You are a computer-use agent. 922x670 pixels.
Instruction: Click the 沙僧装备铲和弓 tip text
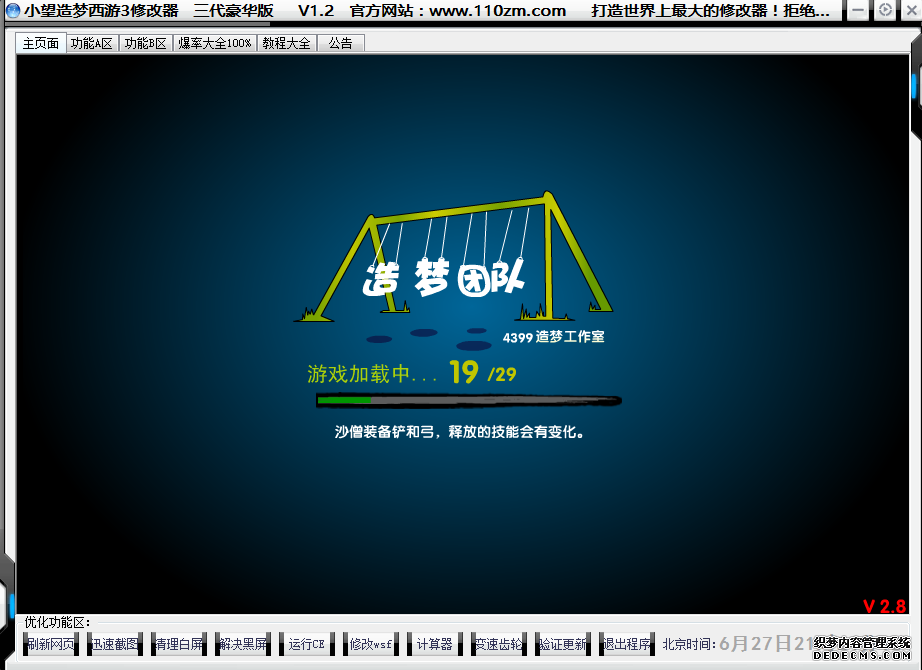(x=459, y=432)
